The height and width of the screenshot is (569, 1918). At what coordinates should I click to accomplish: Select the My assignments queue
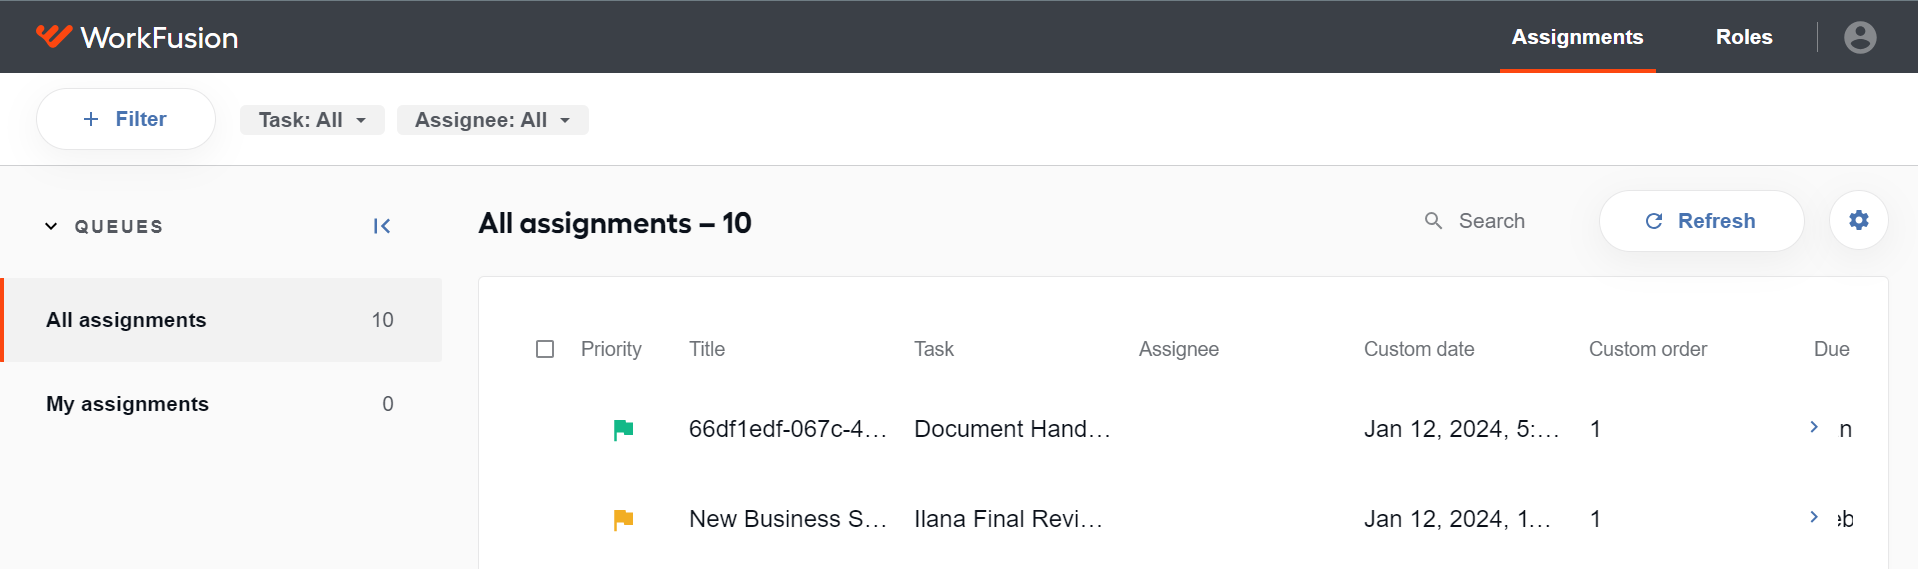click(x=221, y=404)
